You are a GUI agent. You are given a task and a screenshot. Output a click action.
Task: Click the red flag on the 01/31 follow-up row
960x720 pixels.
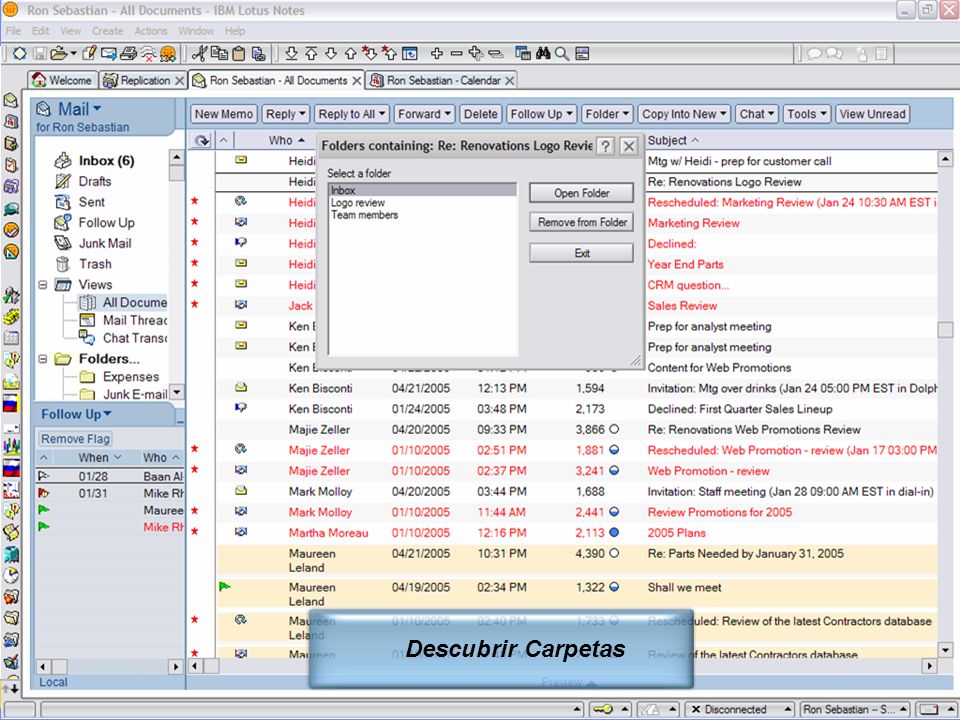[x=43, y=493]
